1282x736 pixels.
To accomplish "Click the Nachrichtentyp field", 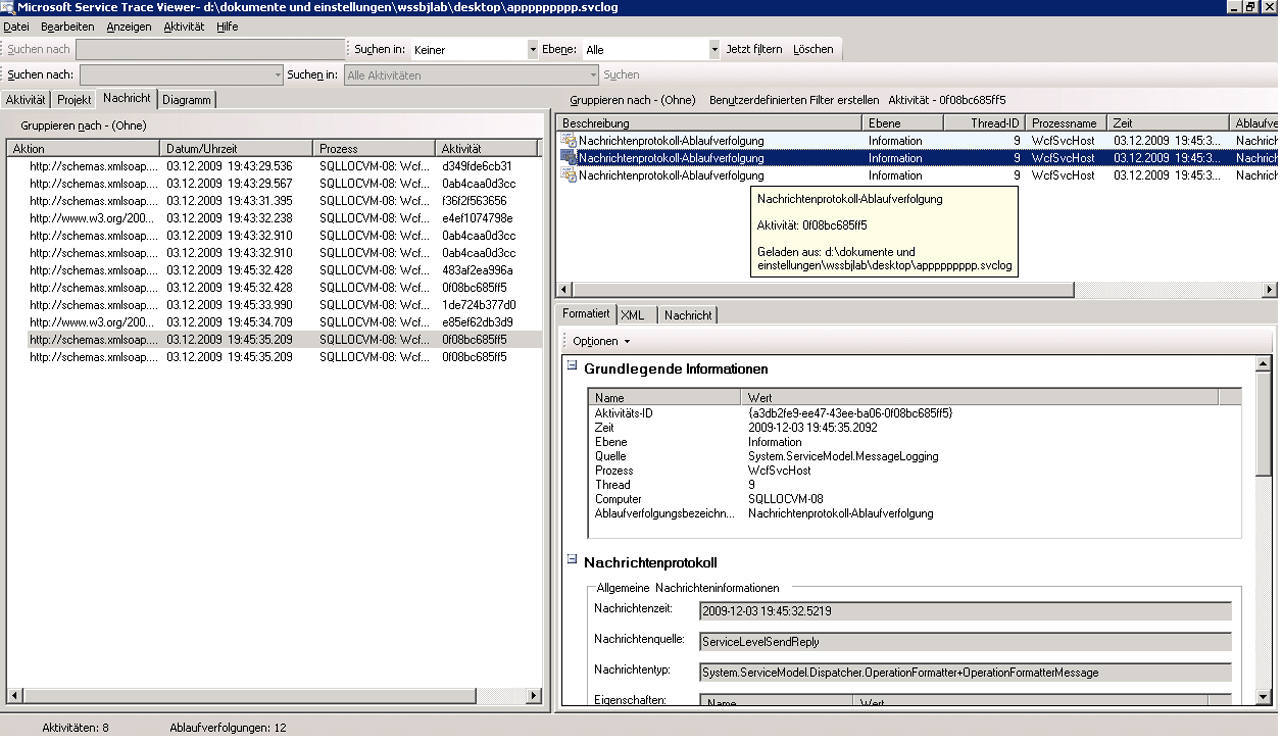I will (x=965, y=672).
